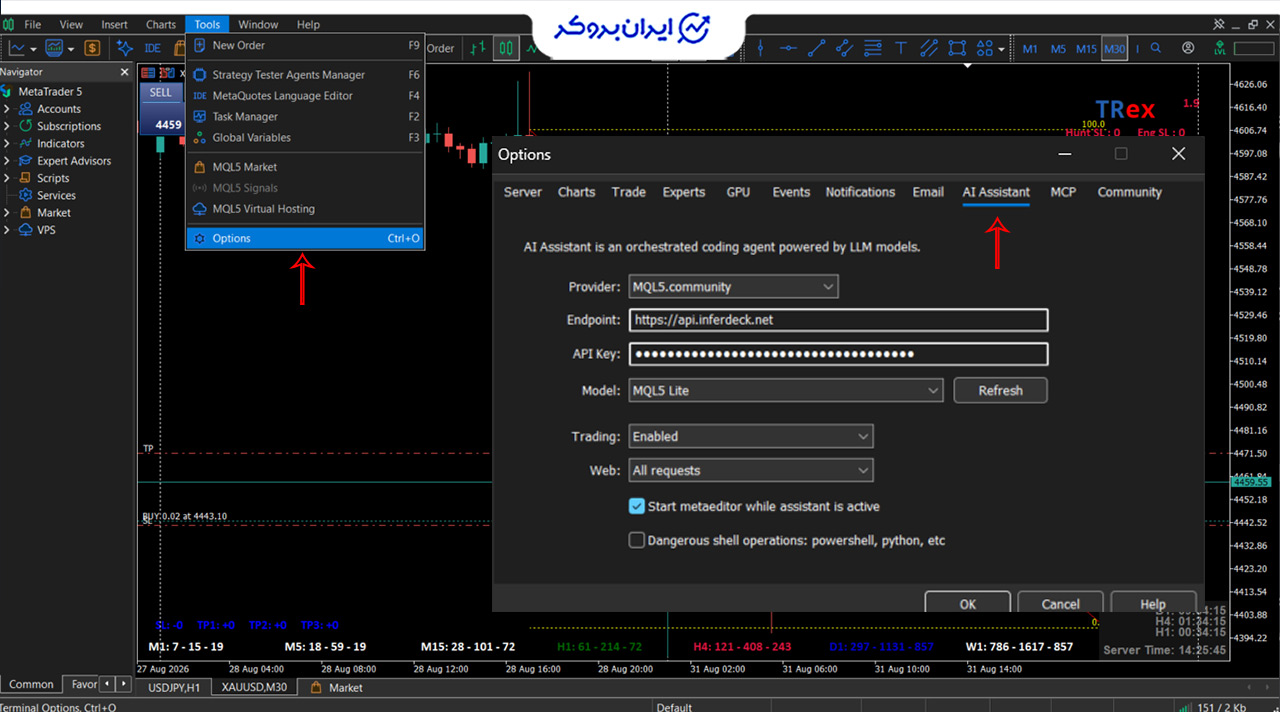The height and width of the screenshot is (712, 1280).
Task: Switch to the Experts tab
Action: 684,192
